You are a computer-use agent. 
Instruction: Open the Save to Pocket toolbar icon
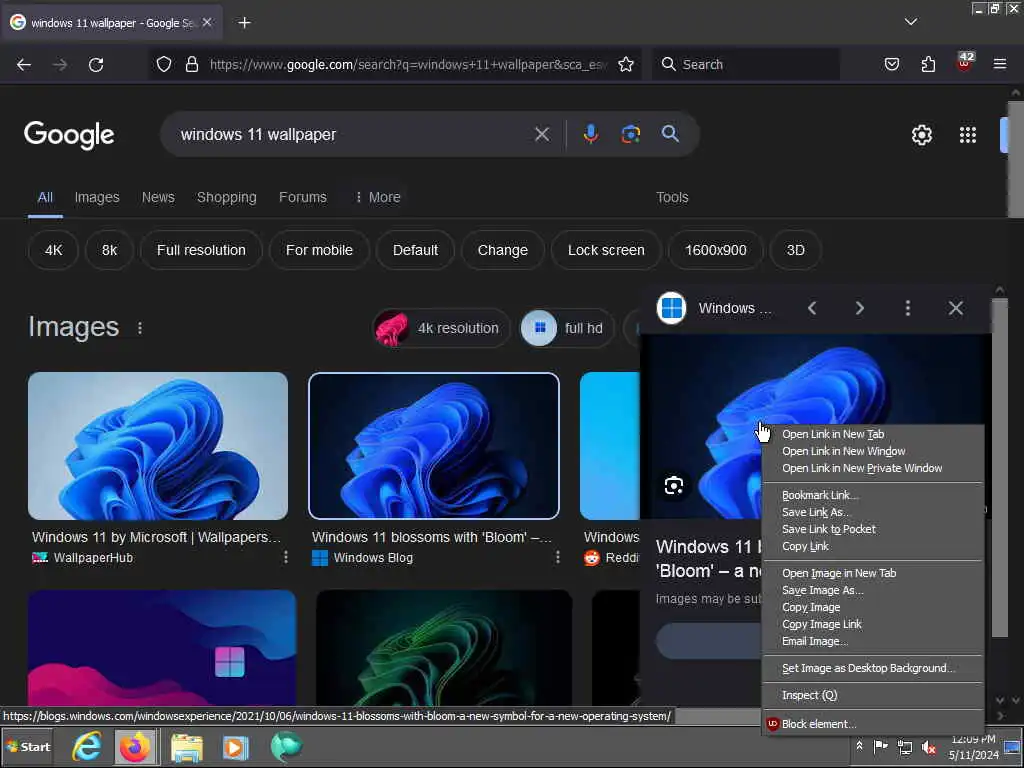coord(891,64)
